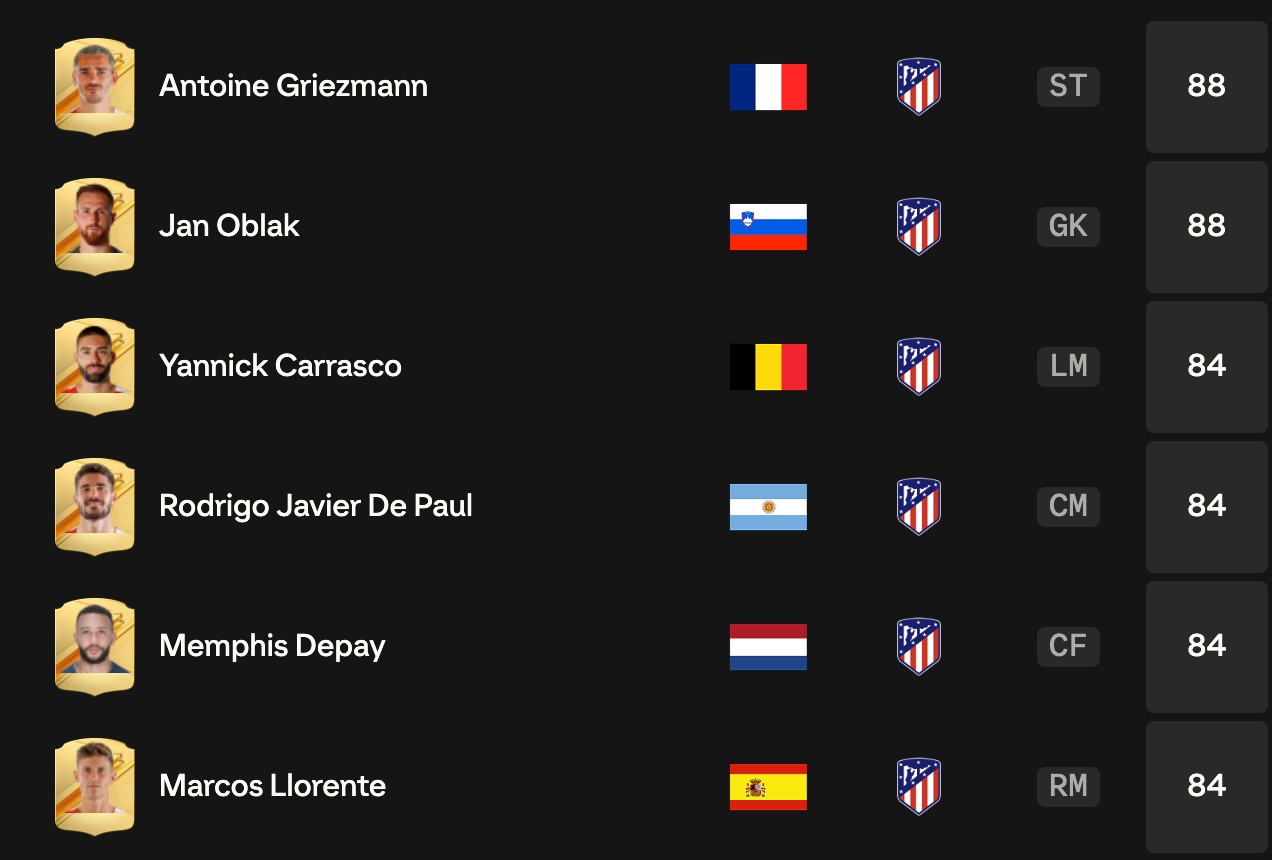Select the club crest in Marcos Llorente's row
This screenshot has height=860, width=1272.
[918, 786]
